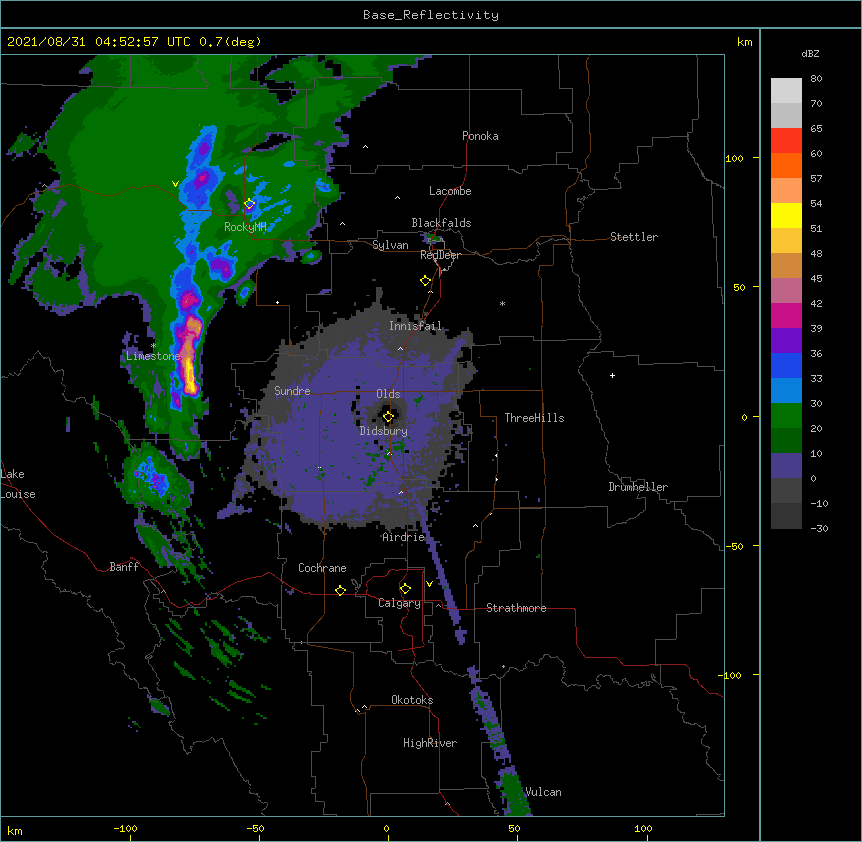Click the Ponoka city label
862x842 pixels.
point(480,136)
